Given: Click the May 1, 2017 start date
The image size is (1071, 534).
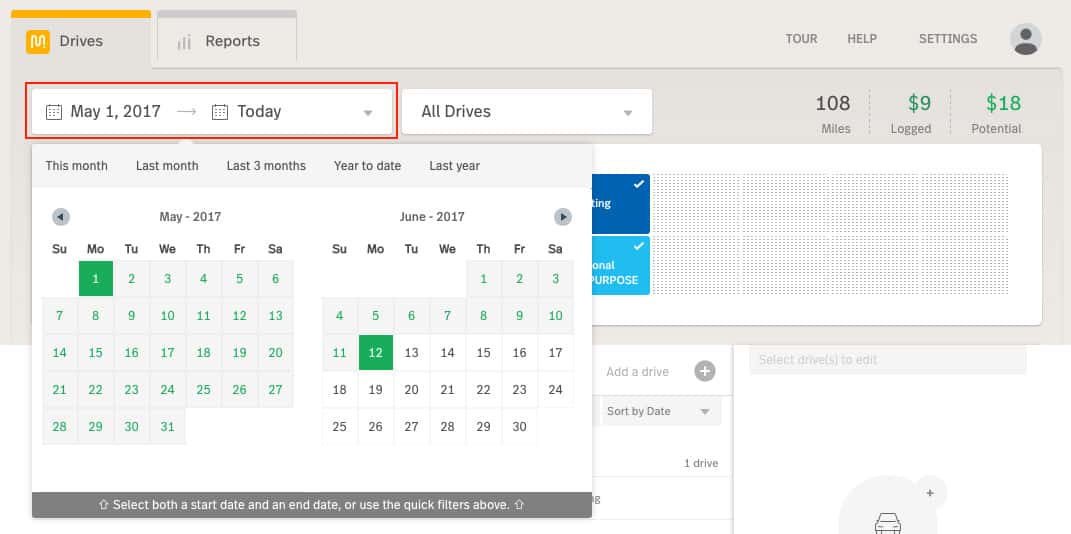Looking at the screenshot, I should click(x=115, y=112).
